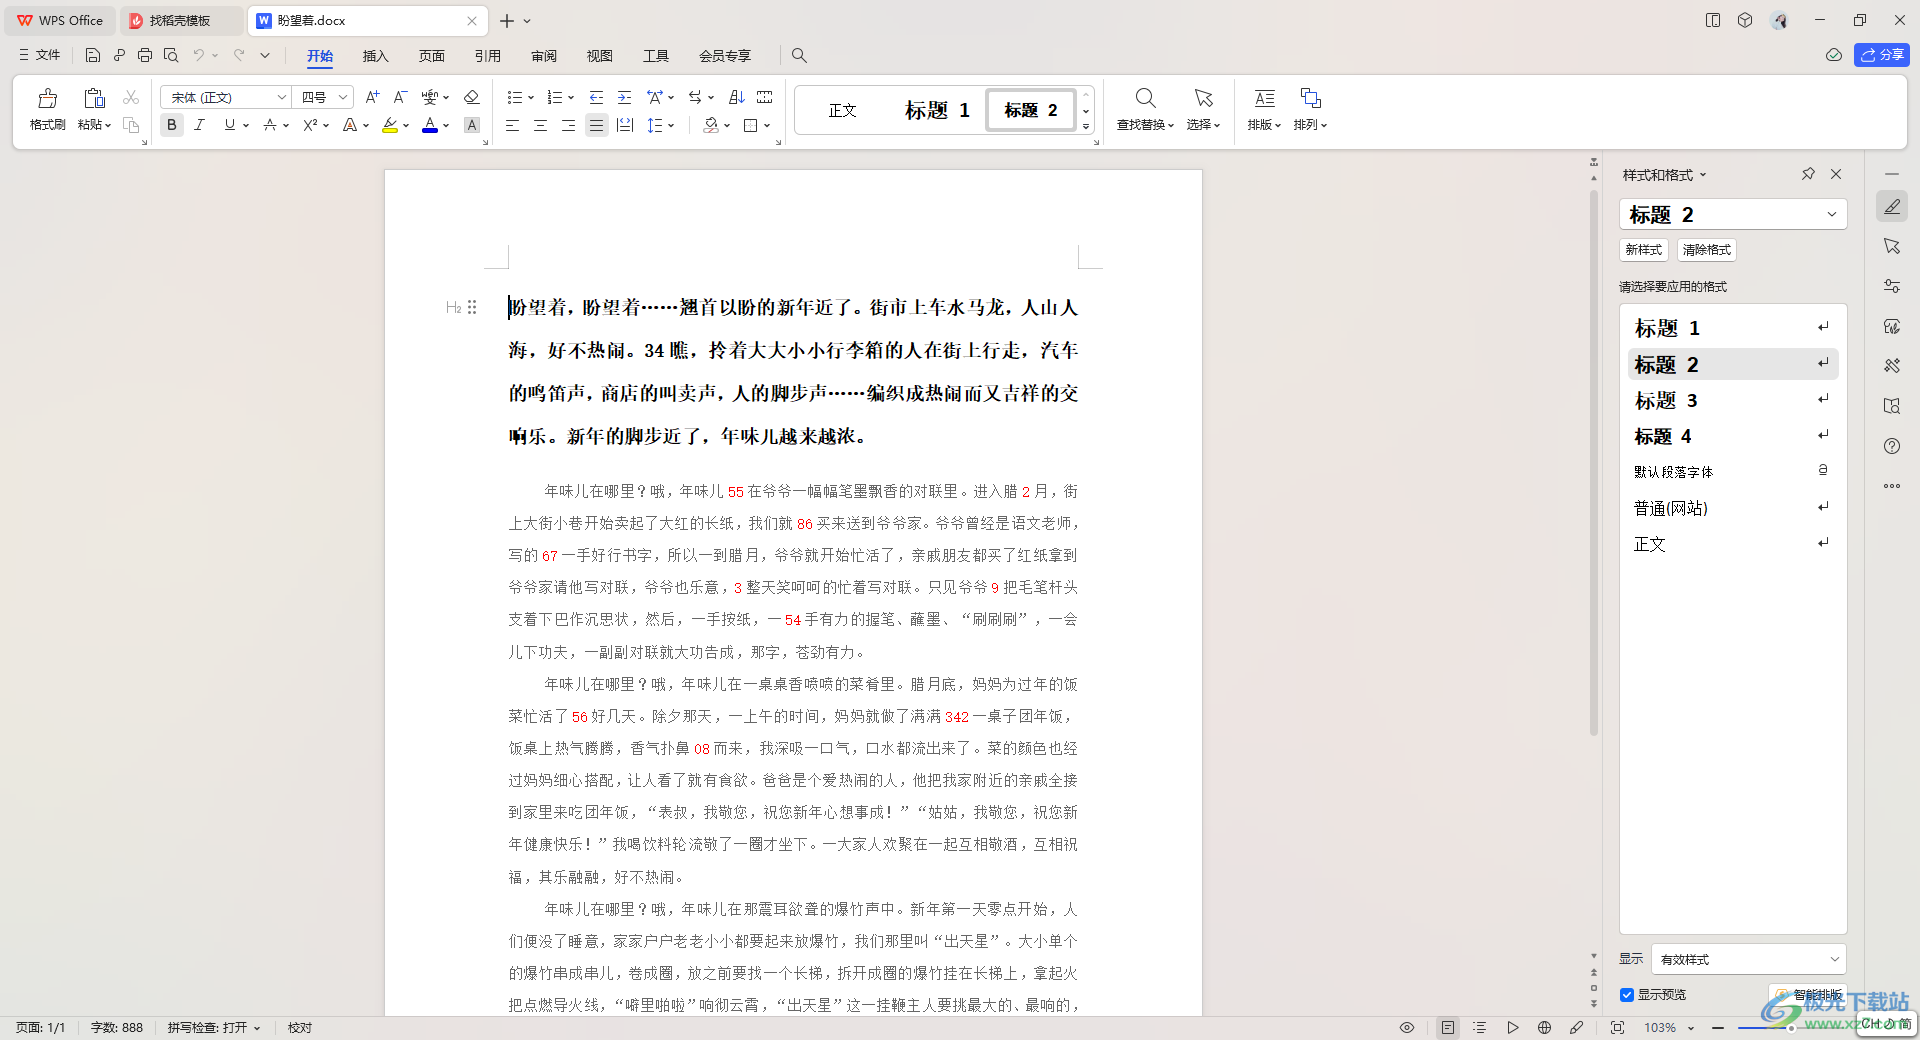Open the 文件 menu
This screenshot has width=1920, height=1040.
click(40, 55)
